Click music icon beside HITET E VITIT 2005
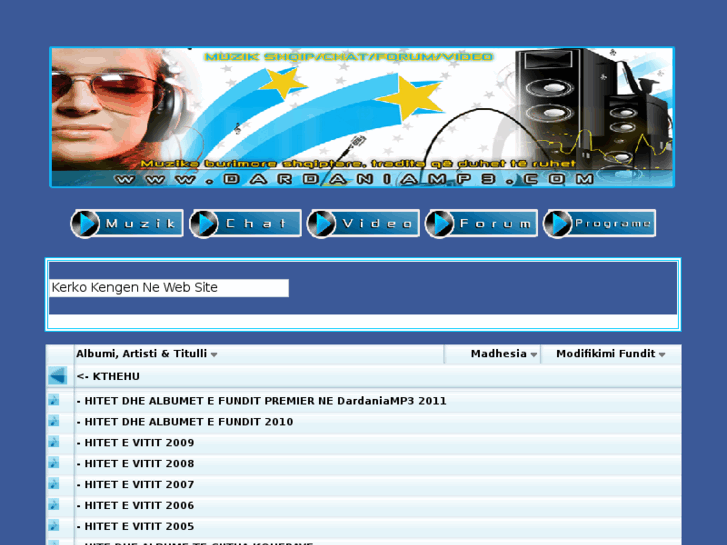Viewport: 727px width, 545px height. [54, 525]
